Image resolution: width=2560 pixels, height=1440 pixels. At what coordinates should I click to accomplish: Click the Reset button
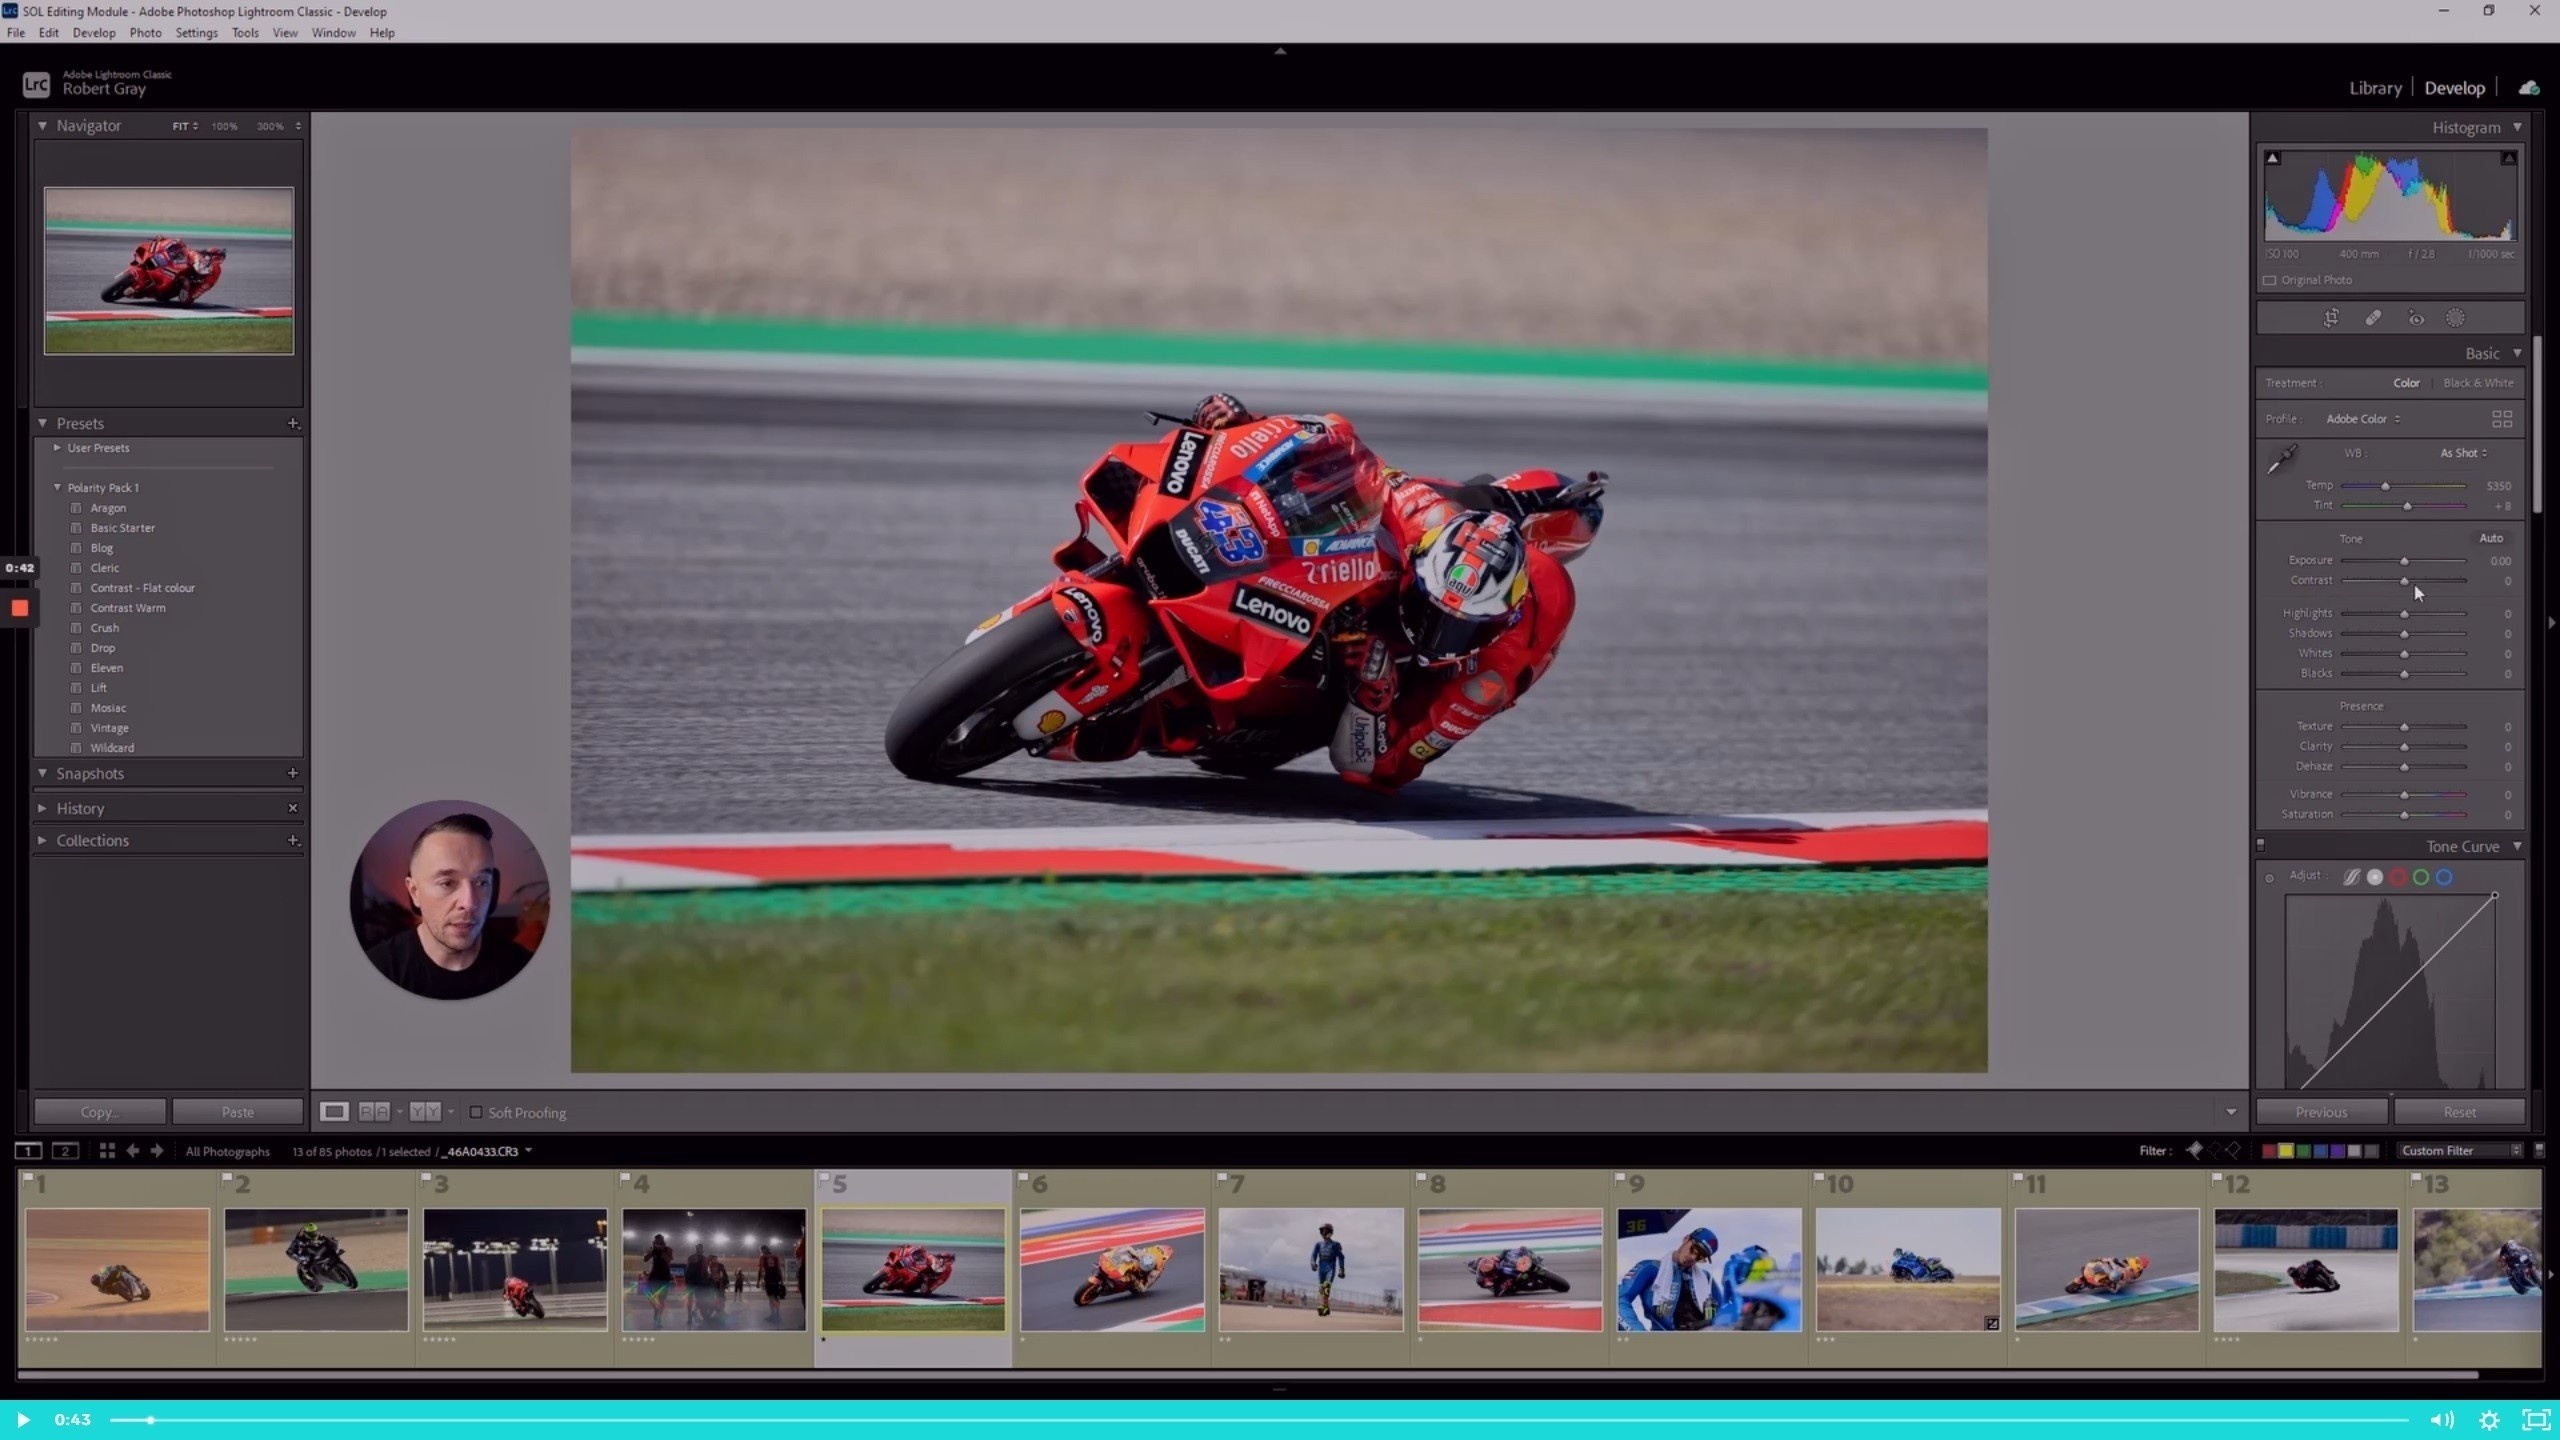[2459, 1112]
